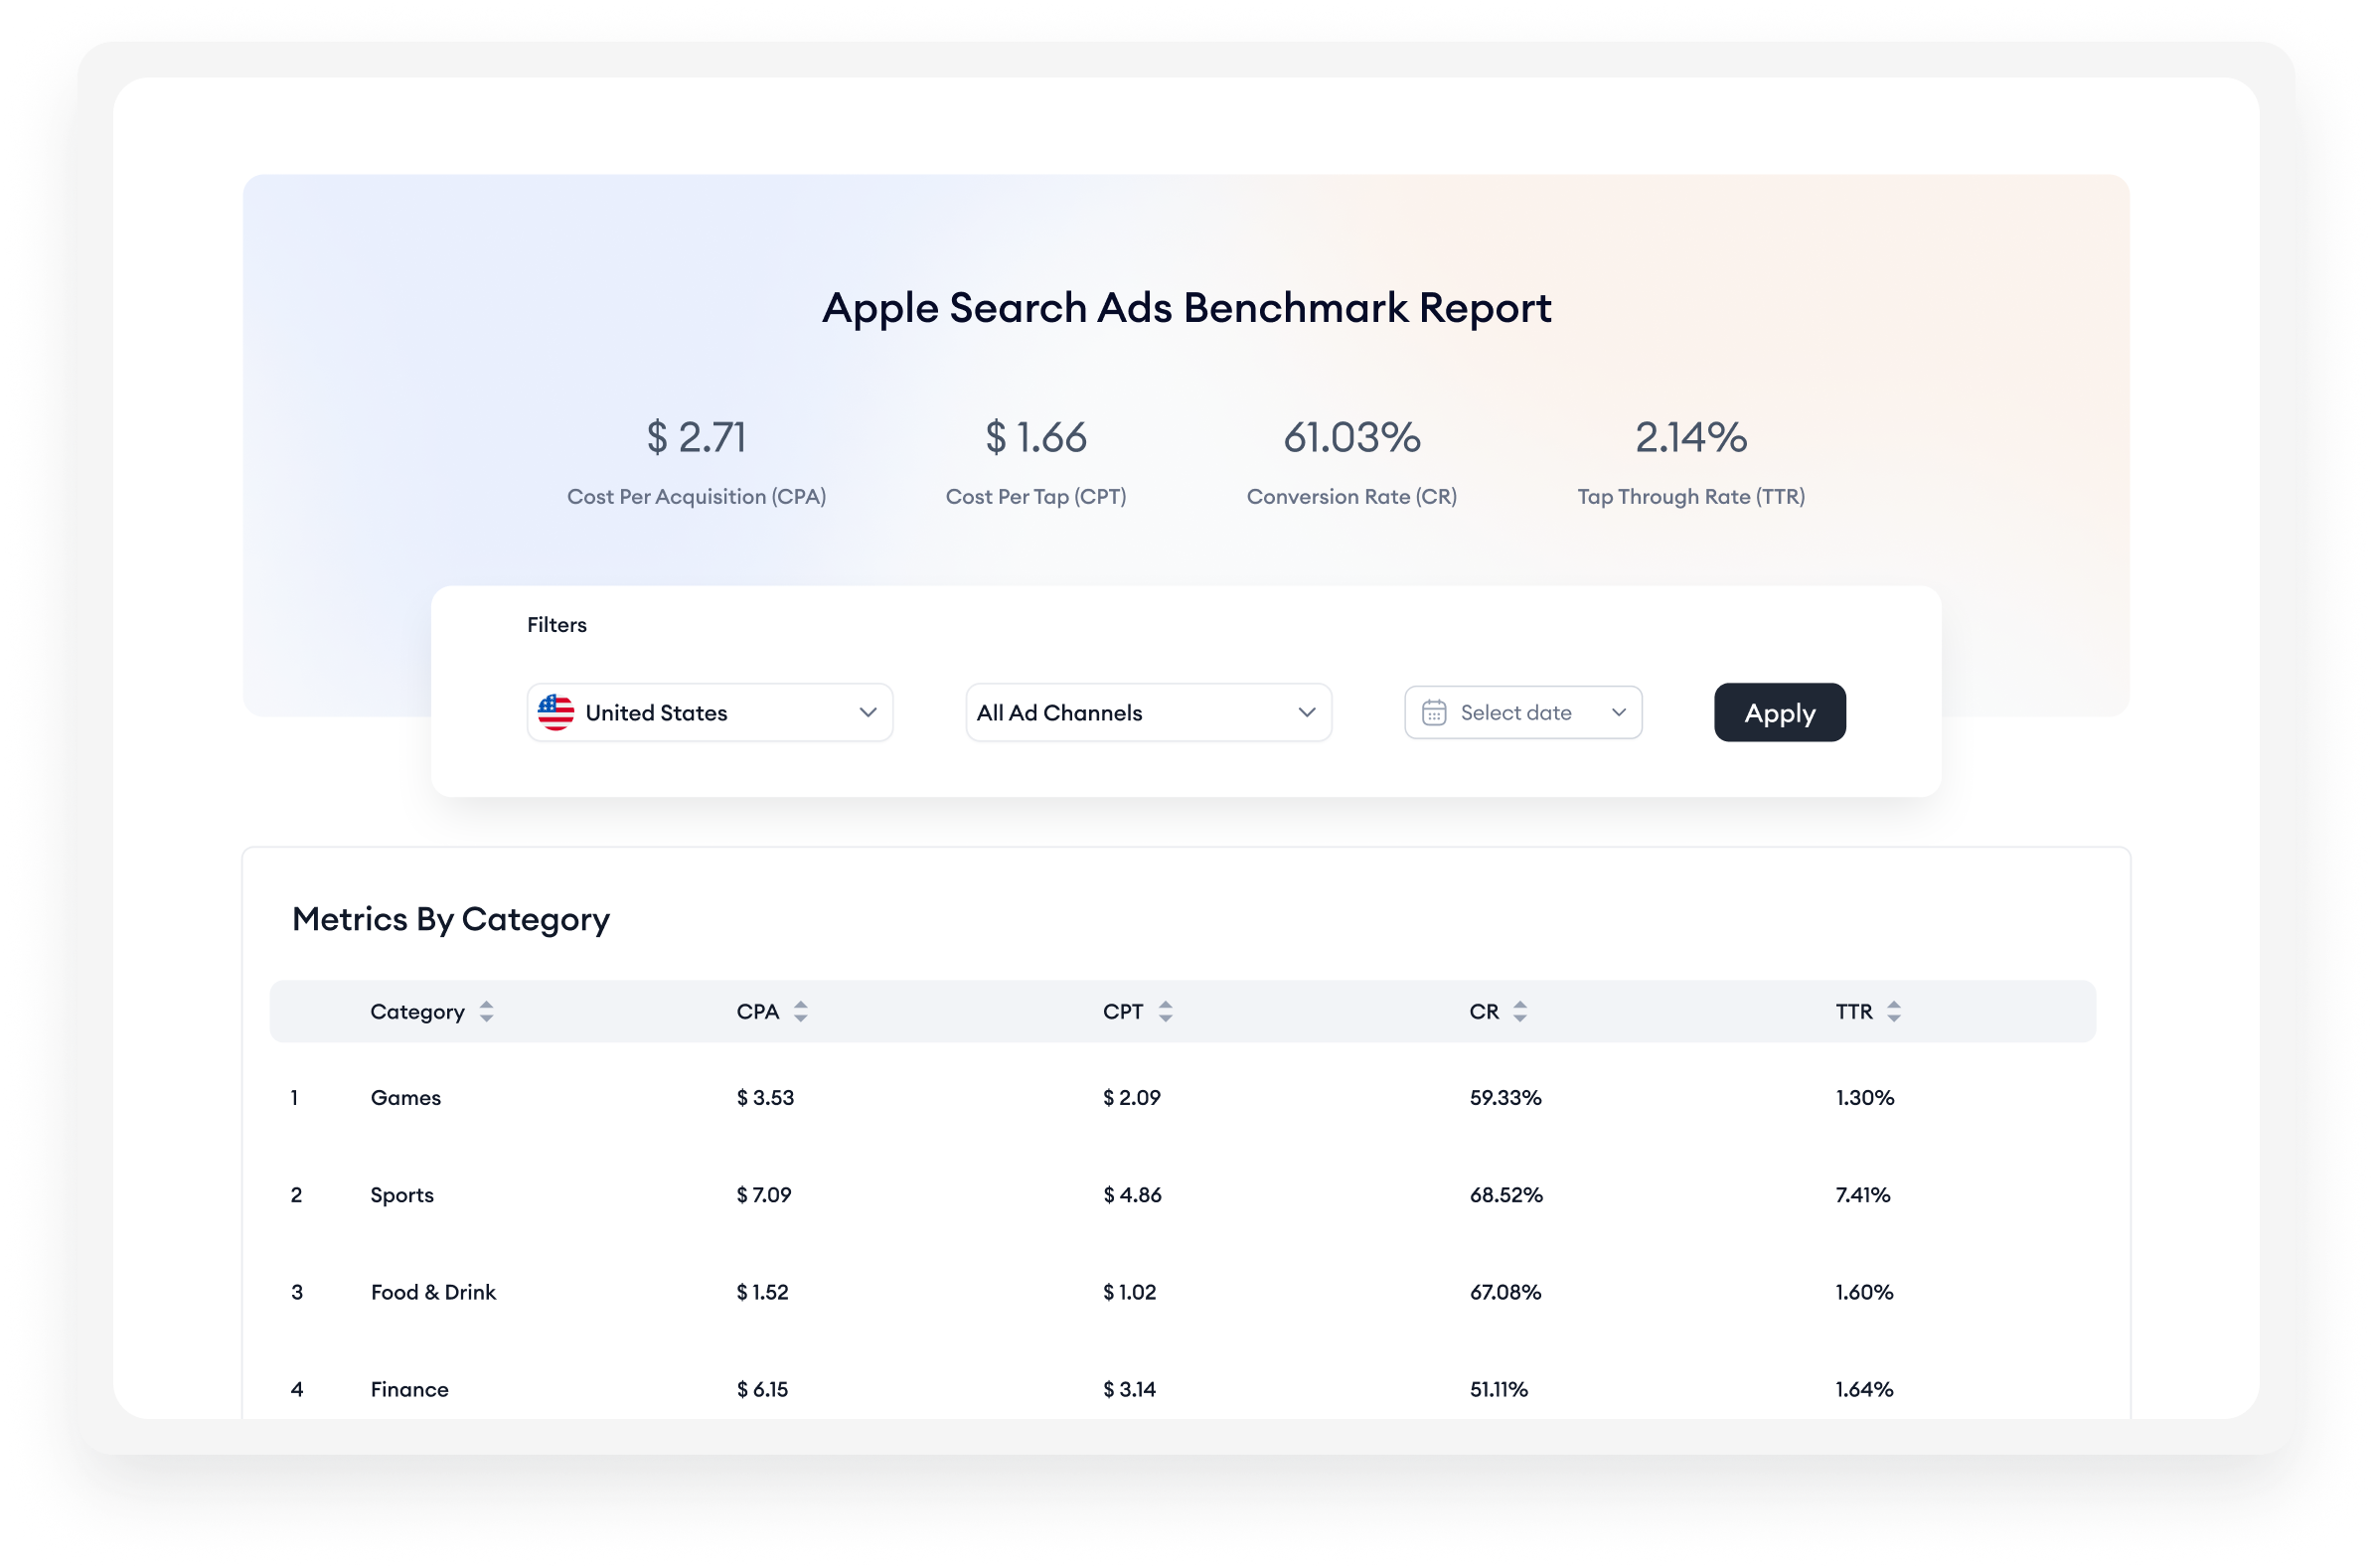Click row number 4 in table
The width and height of the screenshot is (2373, 1568).
point(296,1388)
